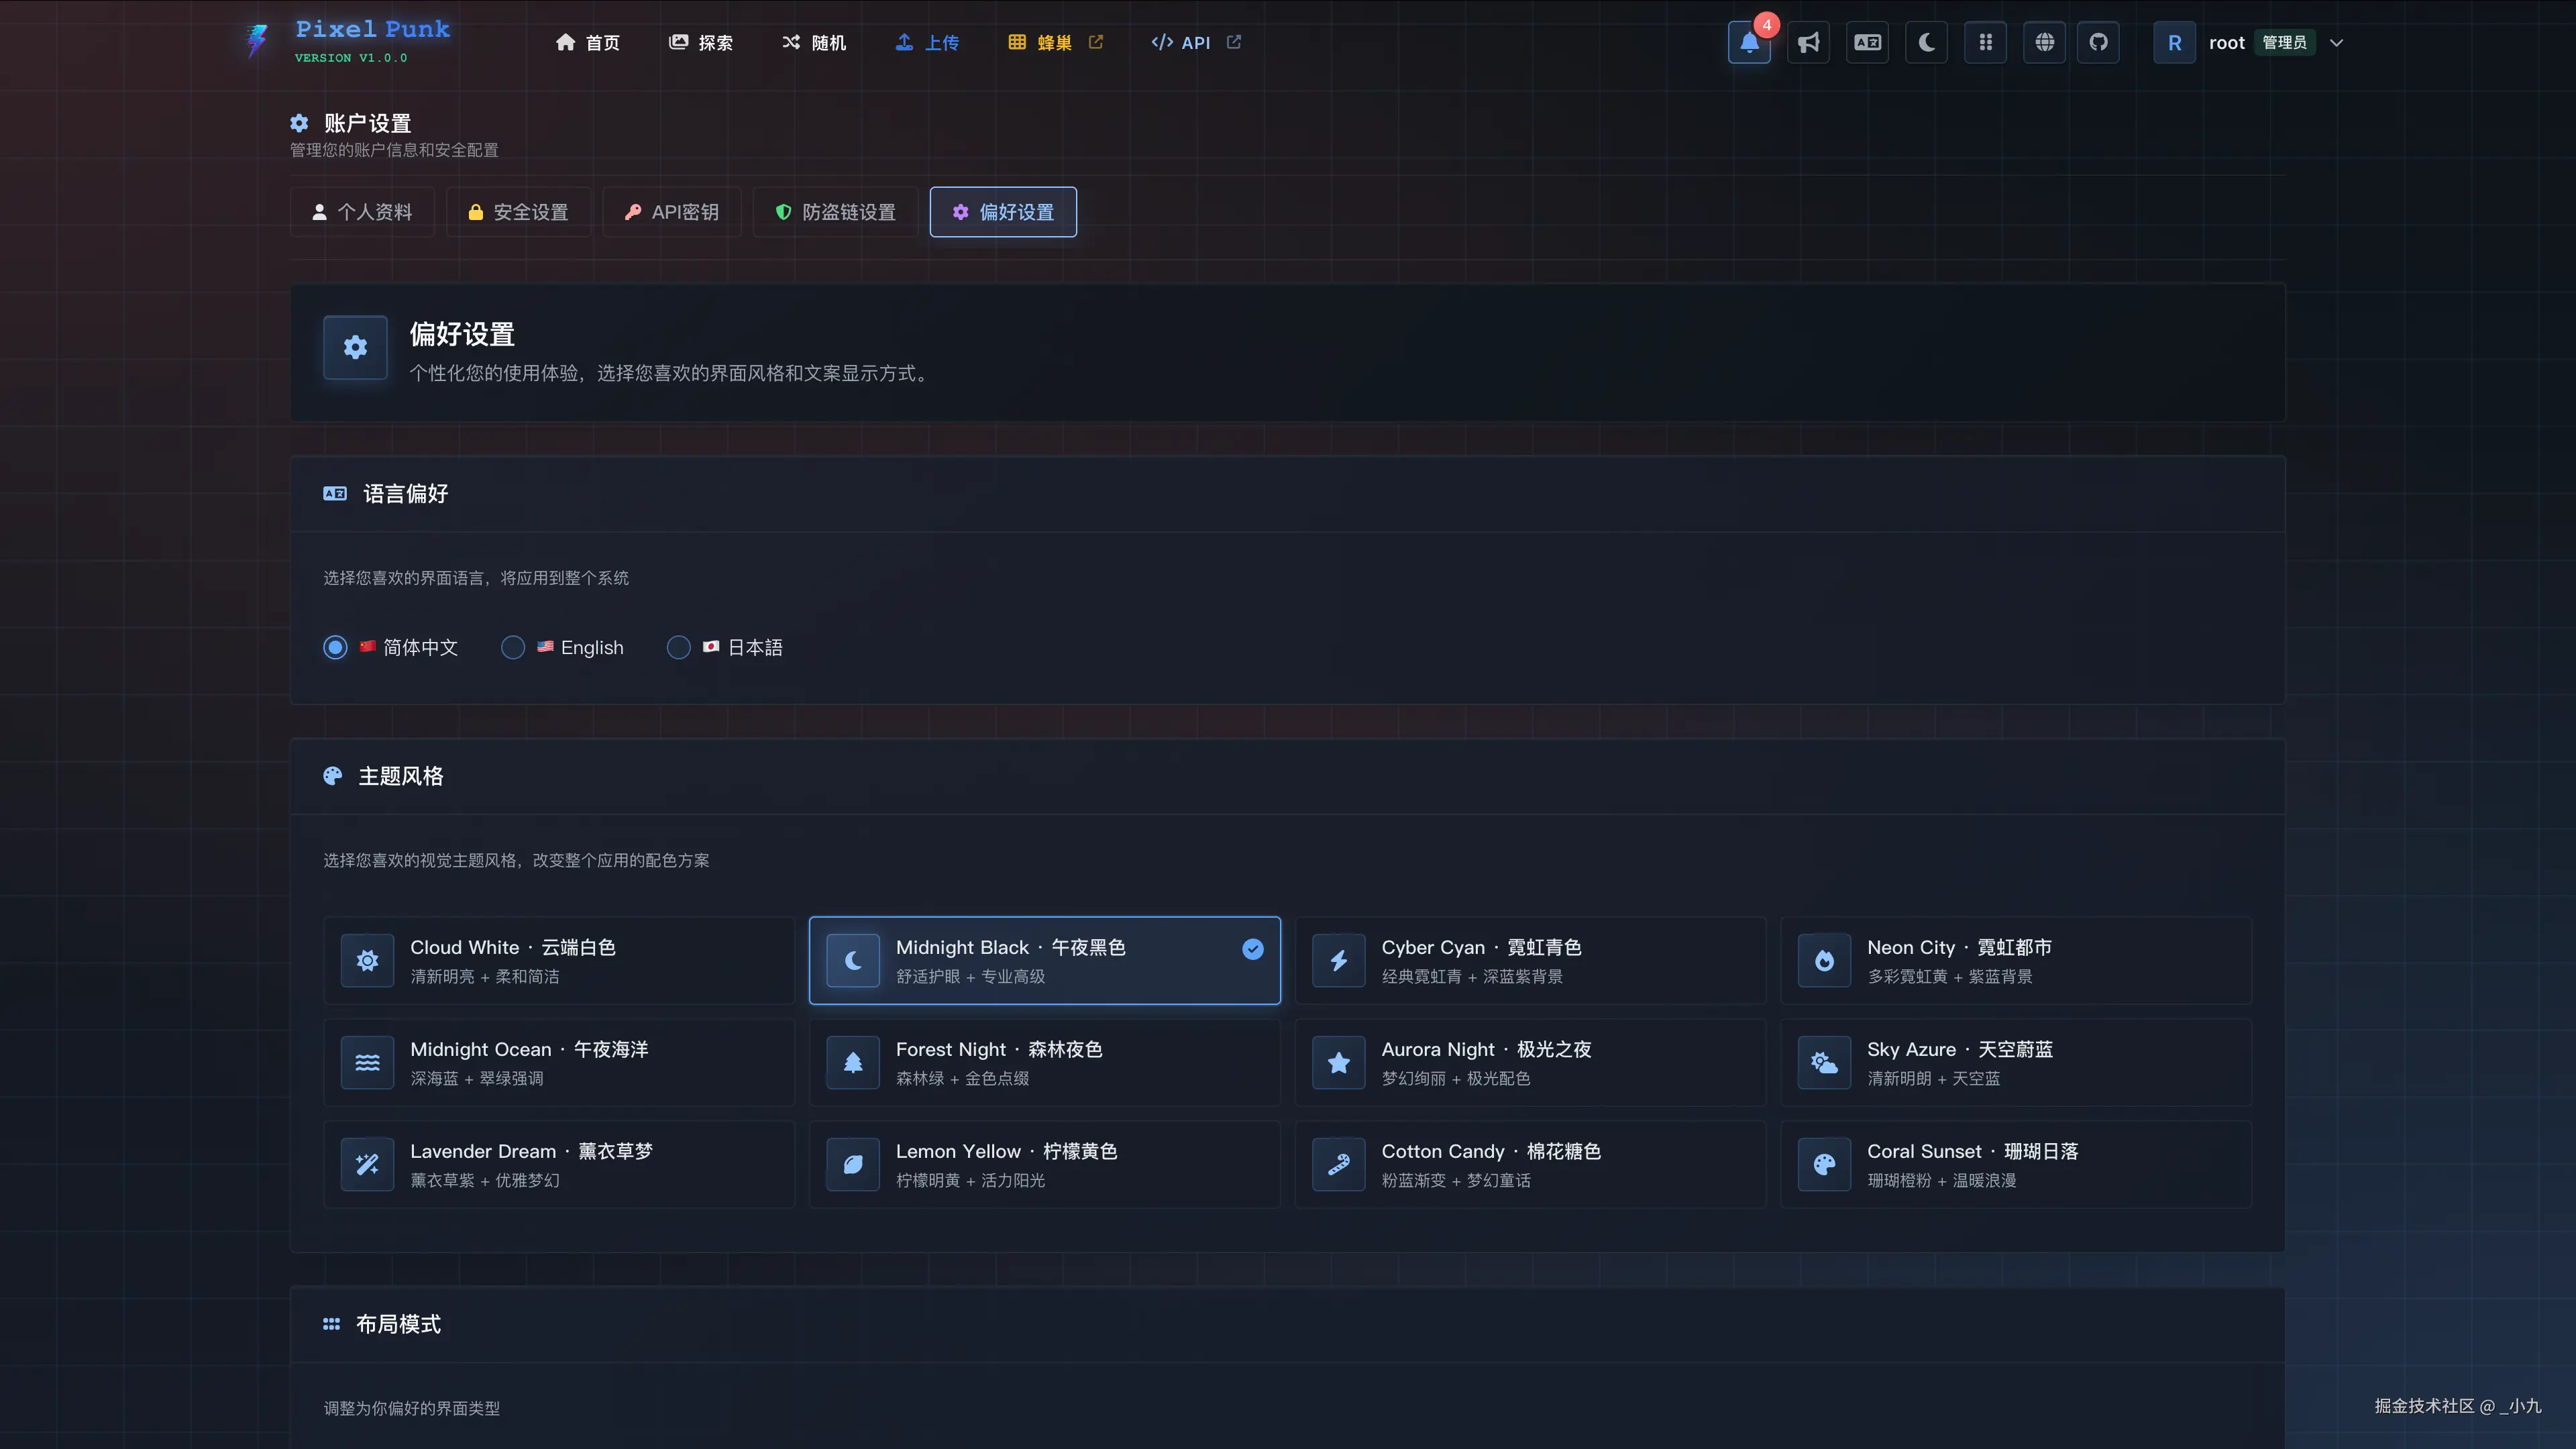Click the Pixel Punk lightning logo

257,41
